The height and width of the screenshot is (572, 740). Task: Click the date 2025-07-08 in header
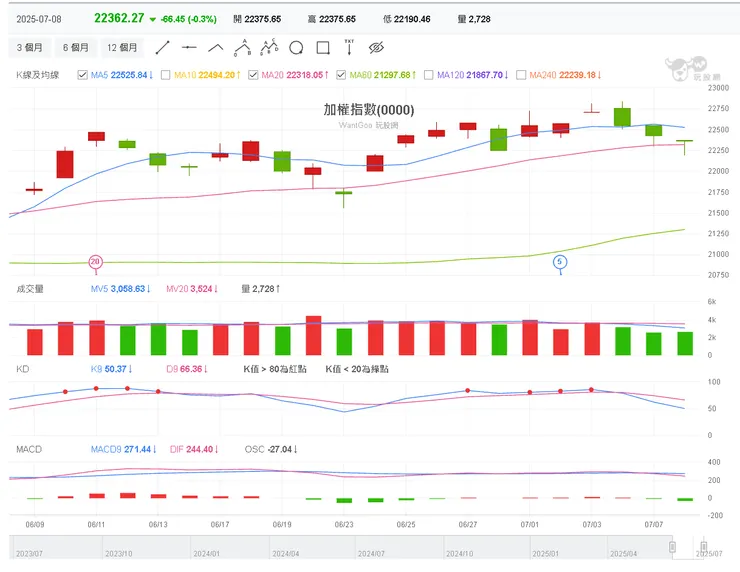(x=39, y=19)
